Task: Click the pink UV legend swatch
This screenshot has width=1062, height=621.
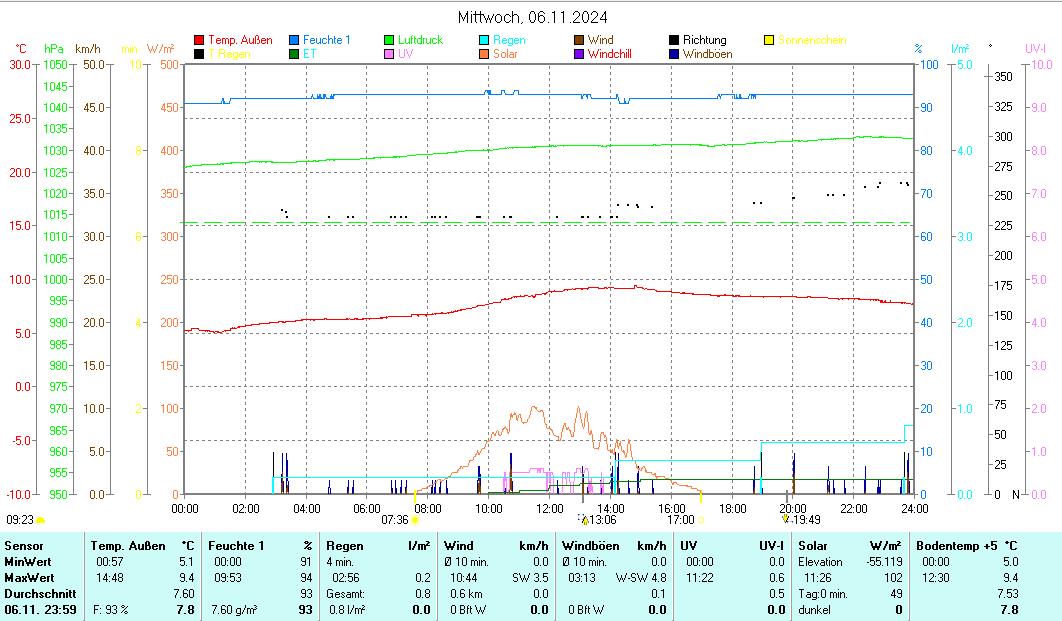Action: pyautogui.click(x=389, y=54)
